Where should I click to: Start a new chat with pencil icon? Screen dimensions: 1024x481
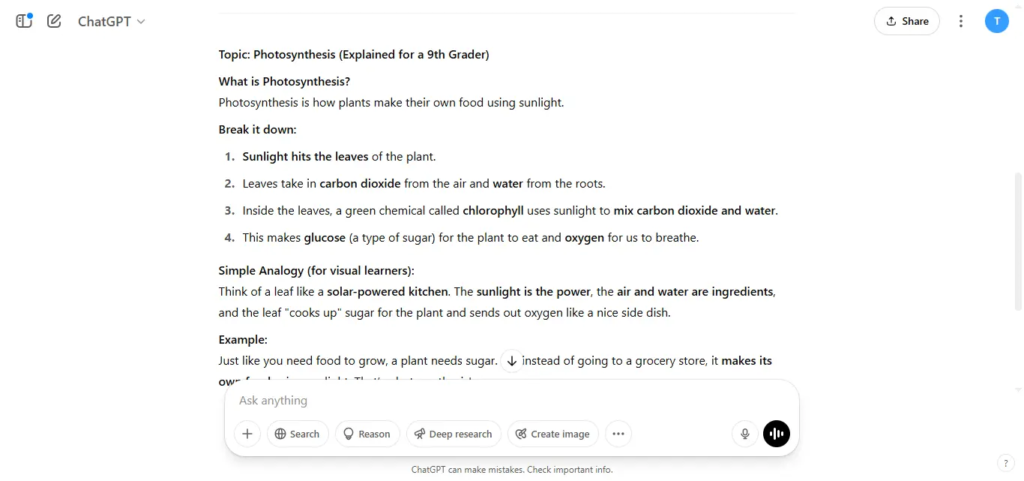coord(54,21)
